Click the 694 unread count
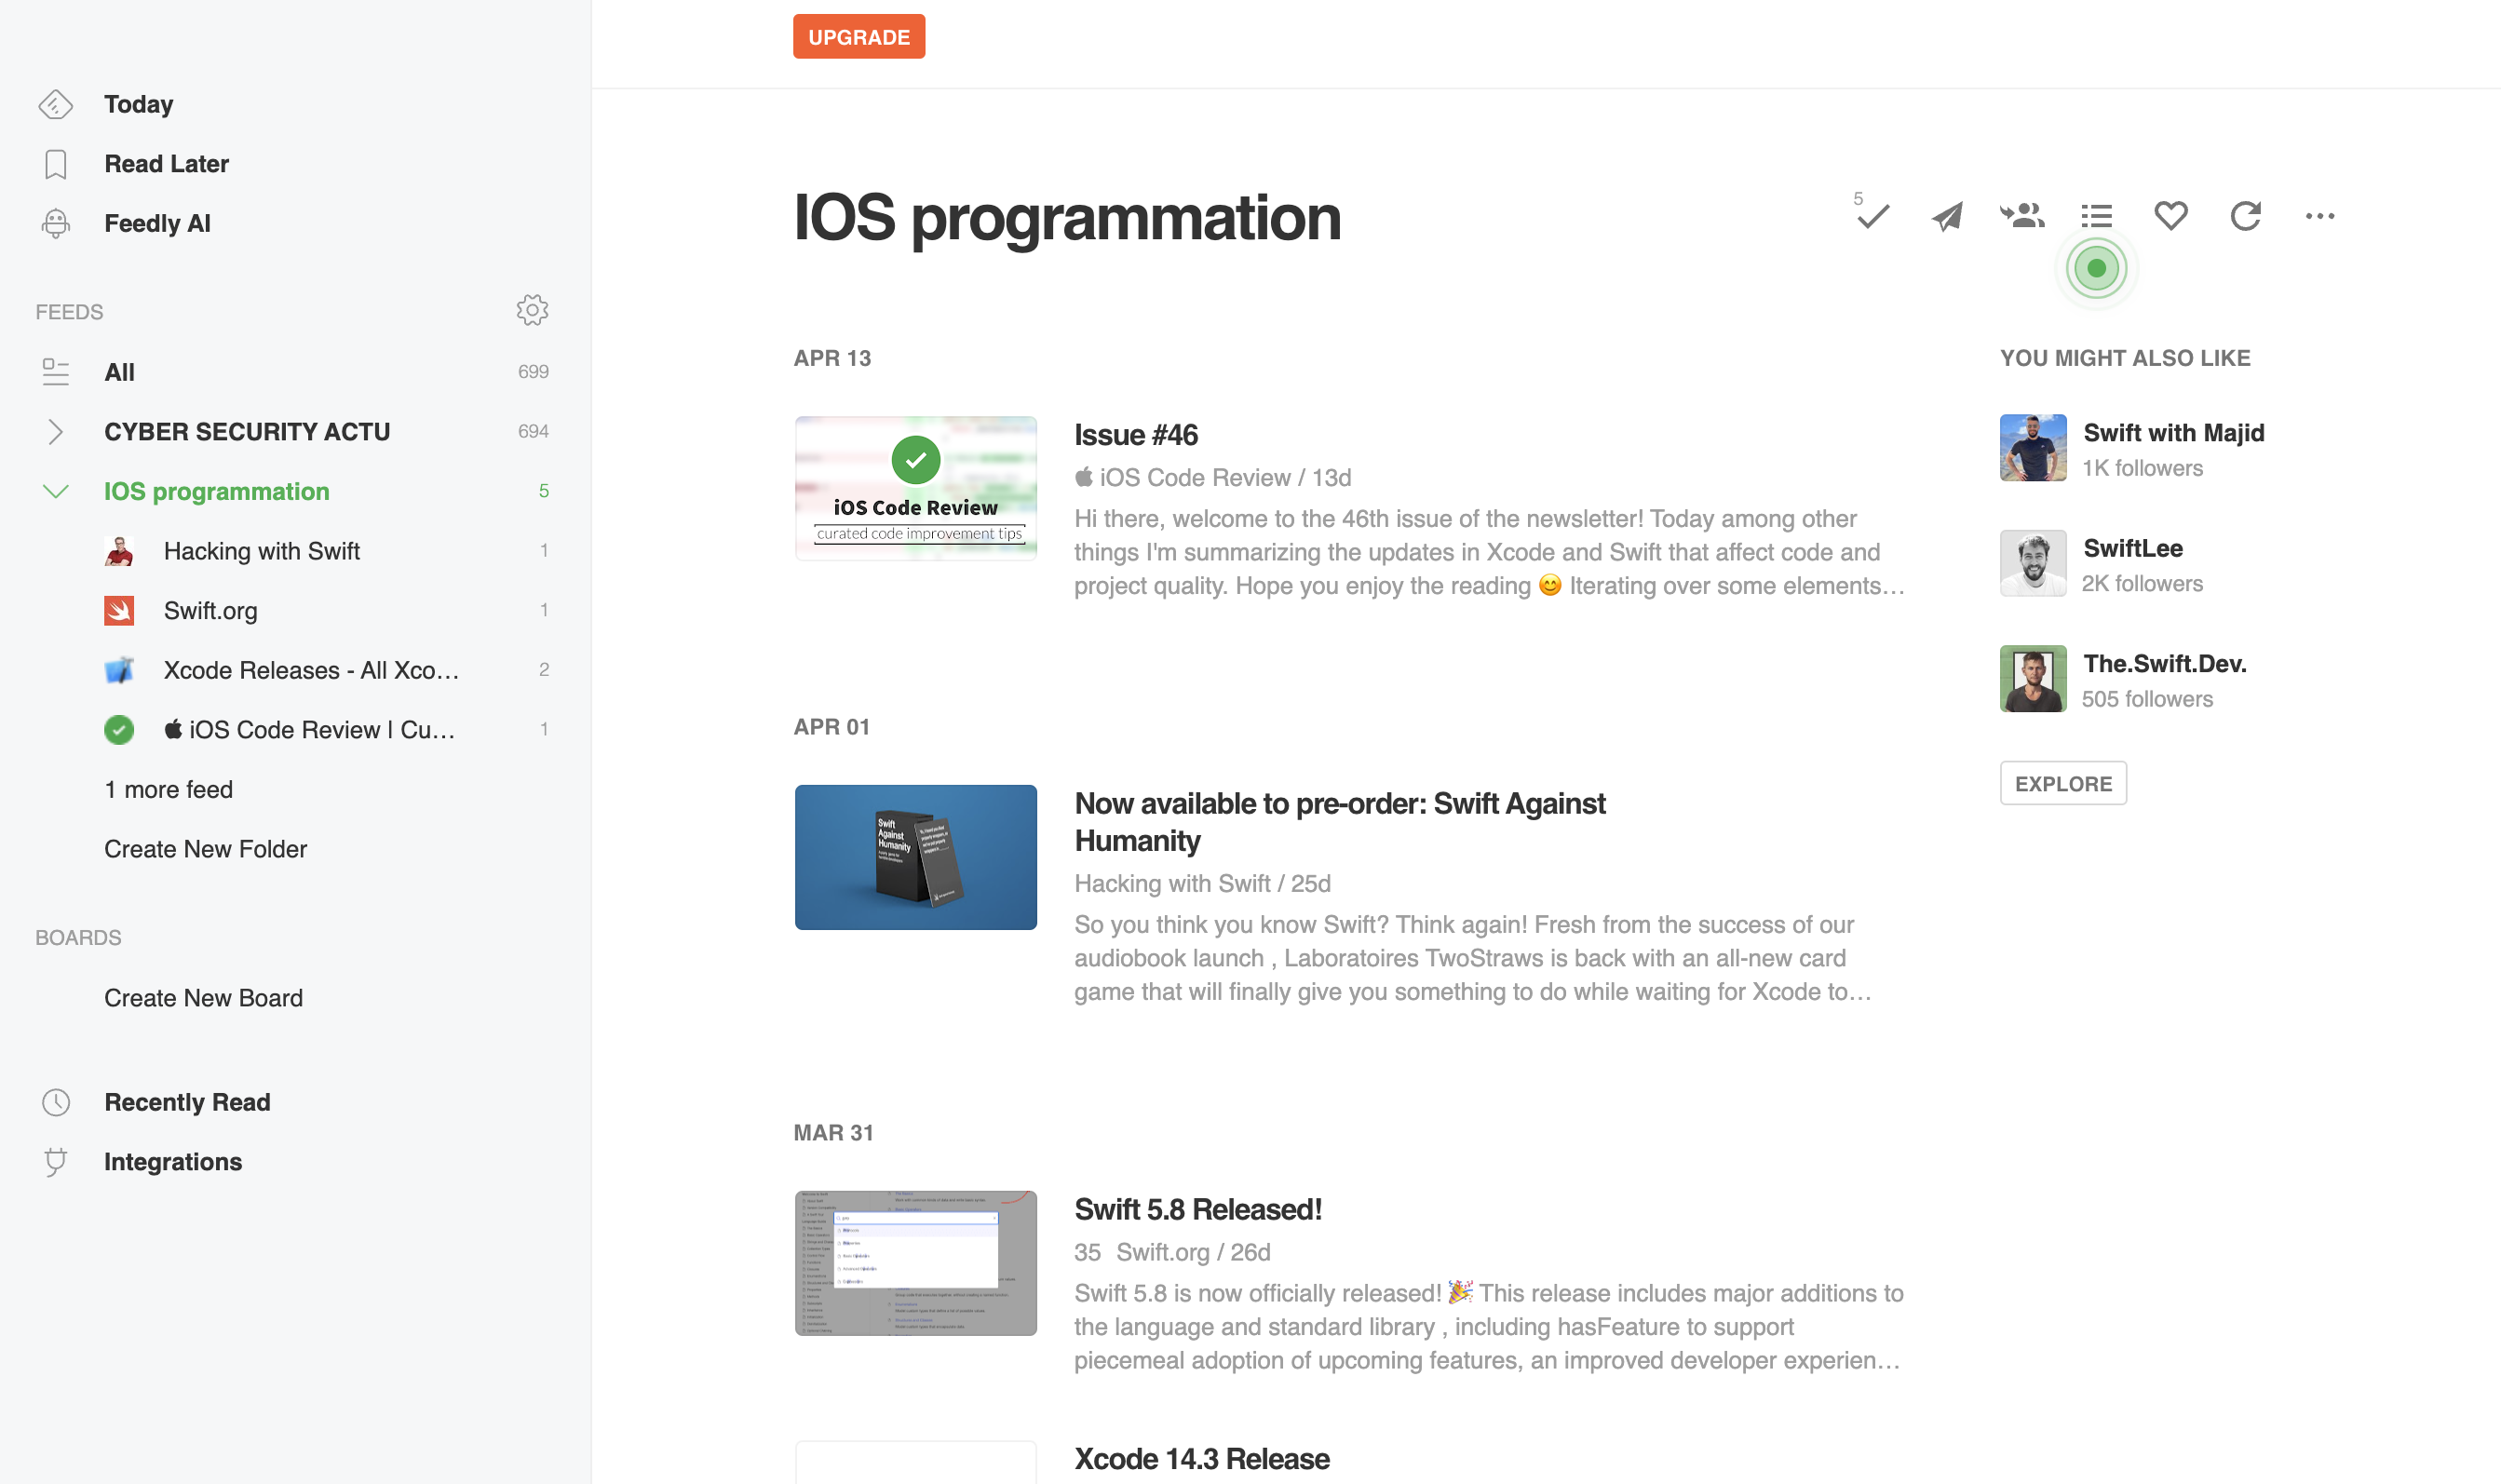Image resolution: width=2501 pixels, height=1484 pixels. click(x=533, y=432)
